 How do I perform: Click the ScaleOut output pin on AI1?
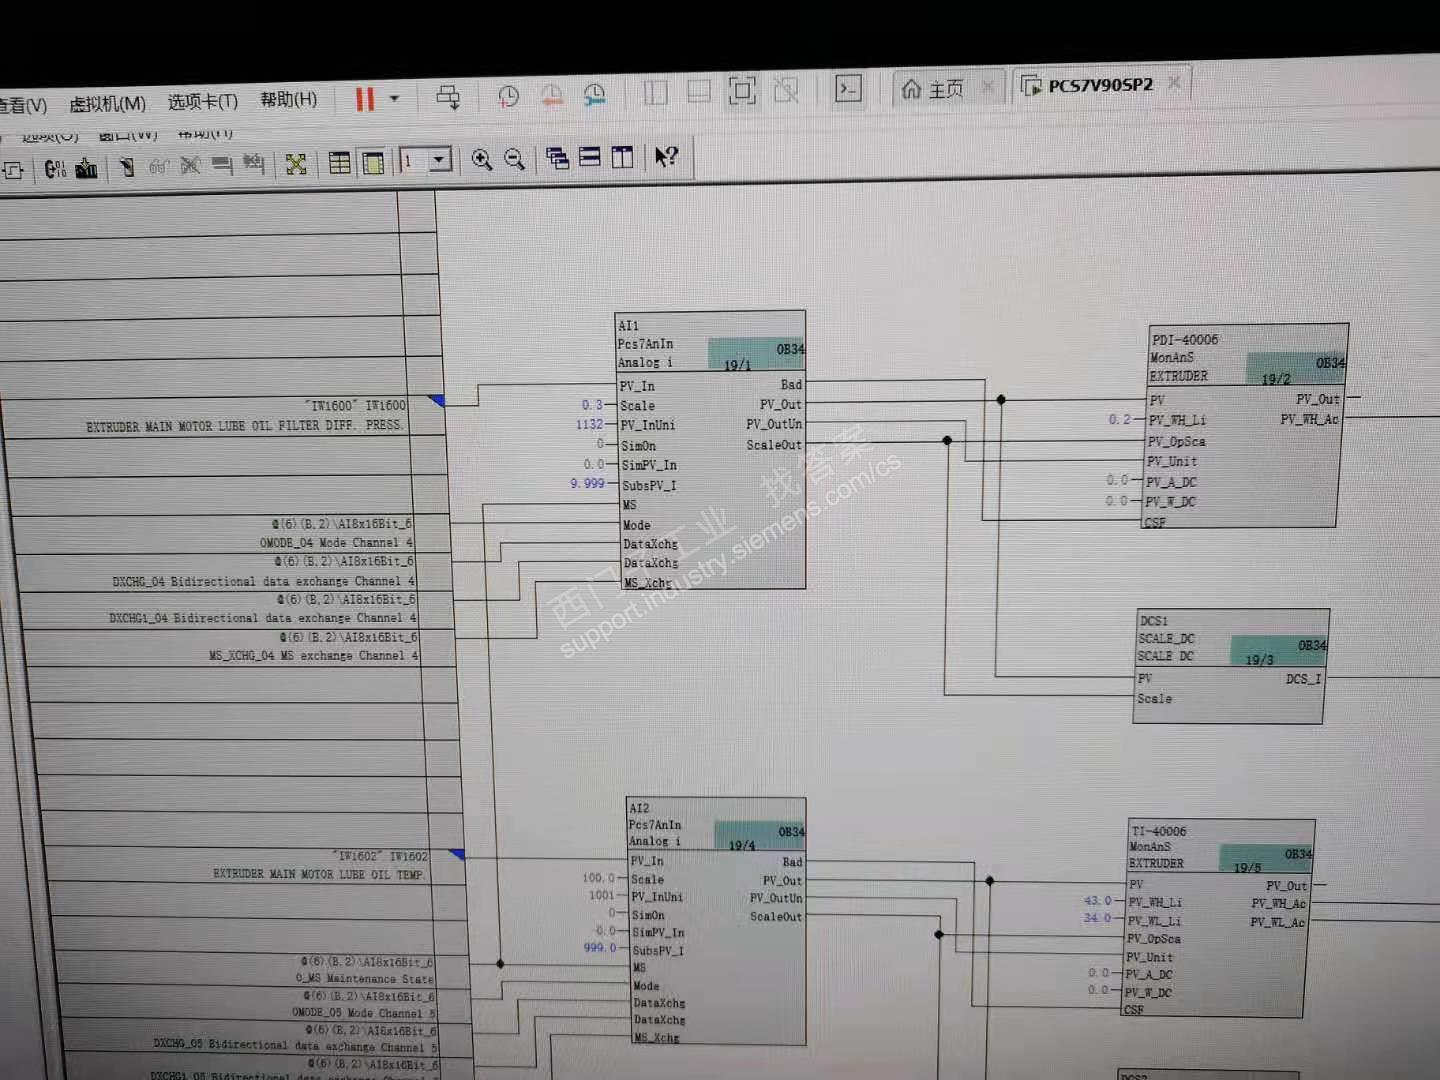click(774, 445)
